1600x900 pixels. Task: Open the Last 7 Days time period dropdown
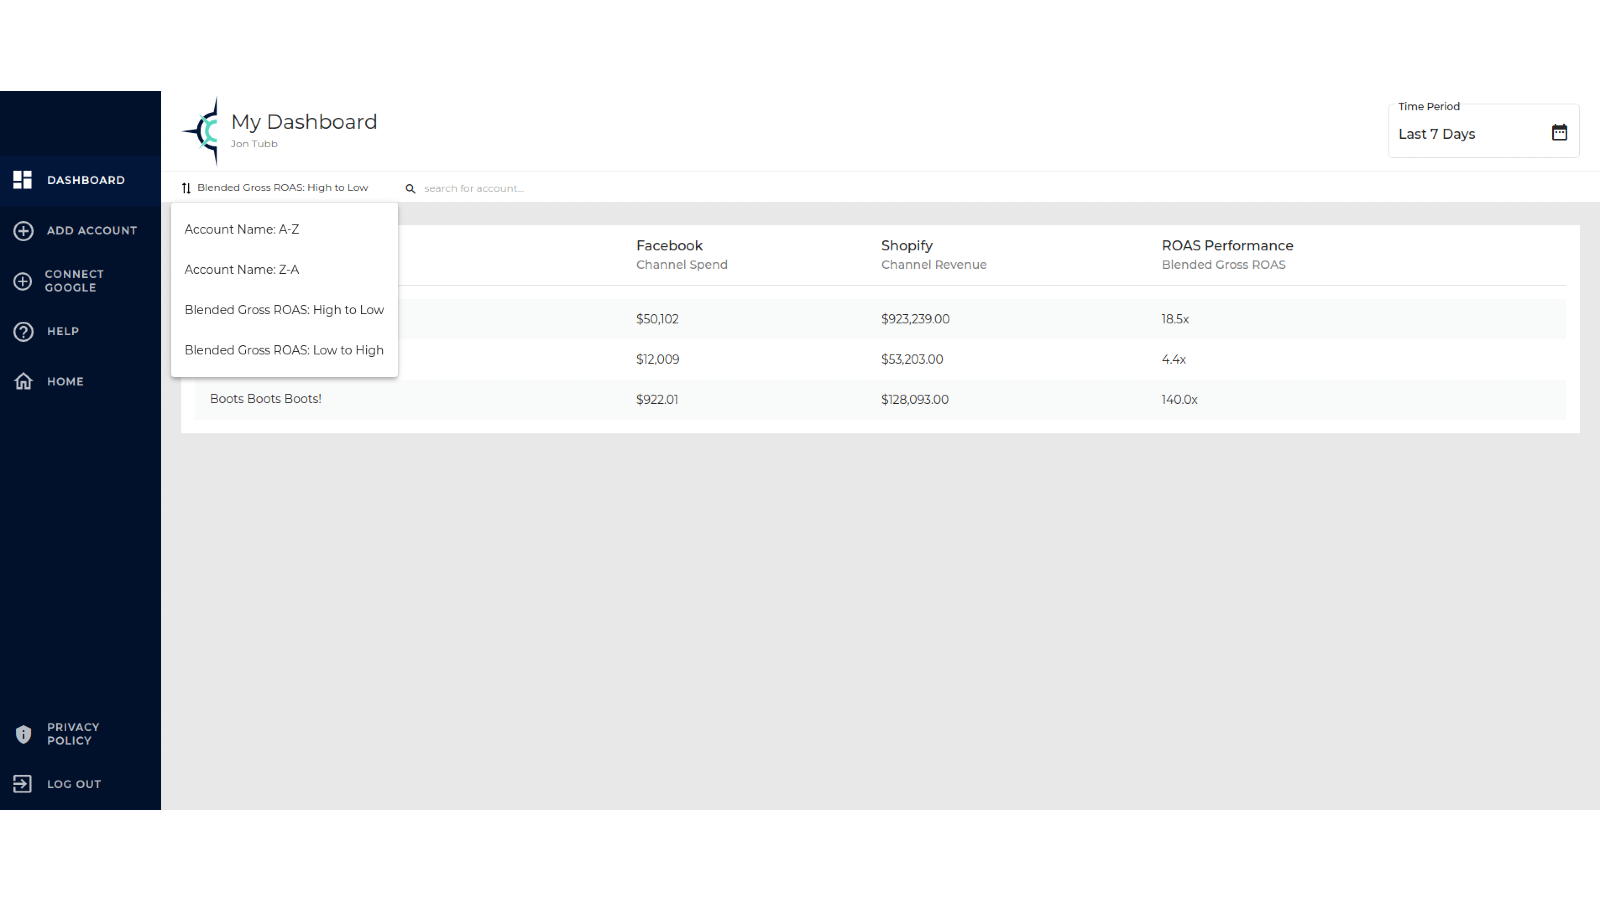(1484, 133)
